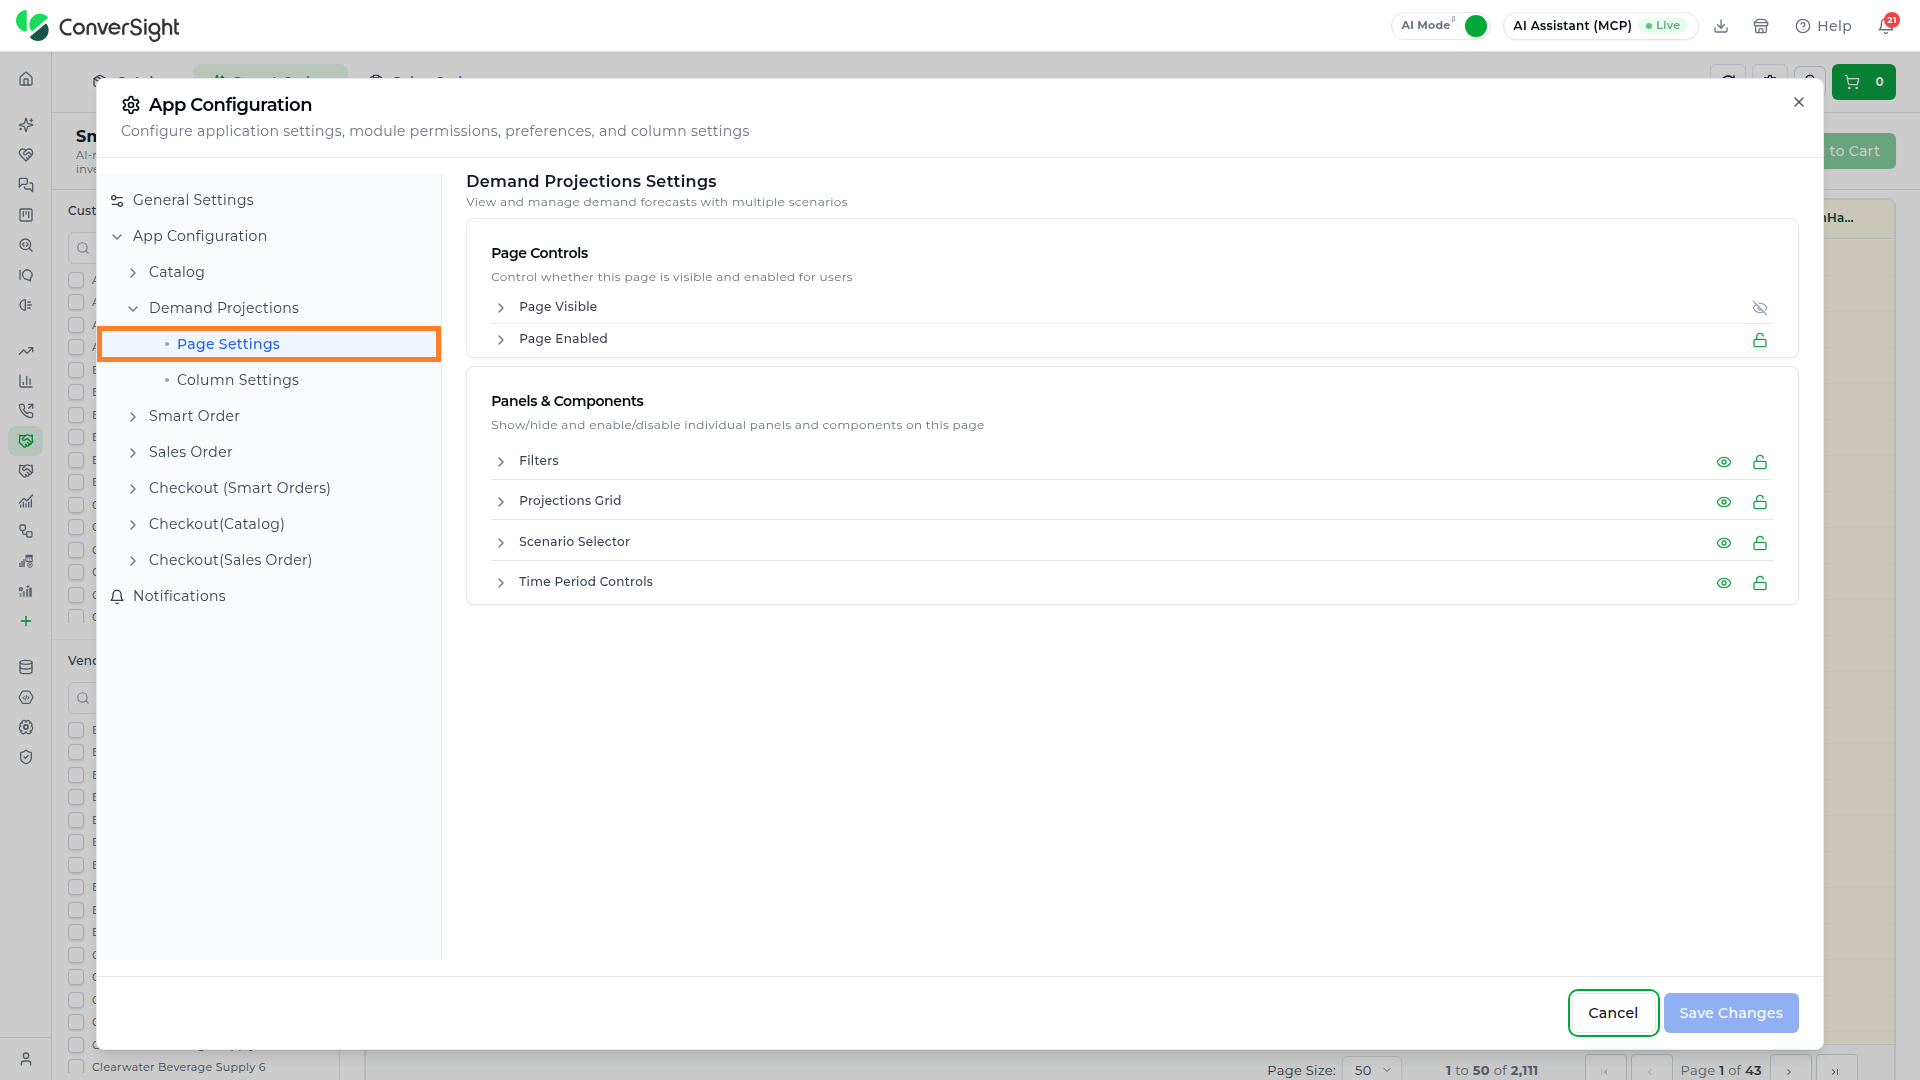Open the store icon in top bar
Viewport: 1920px width, 1080px height.
(x=1761, y=26)
